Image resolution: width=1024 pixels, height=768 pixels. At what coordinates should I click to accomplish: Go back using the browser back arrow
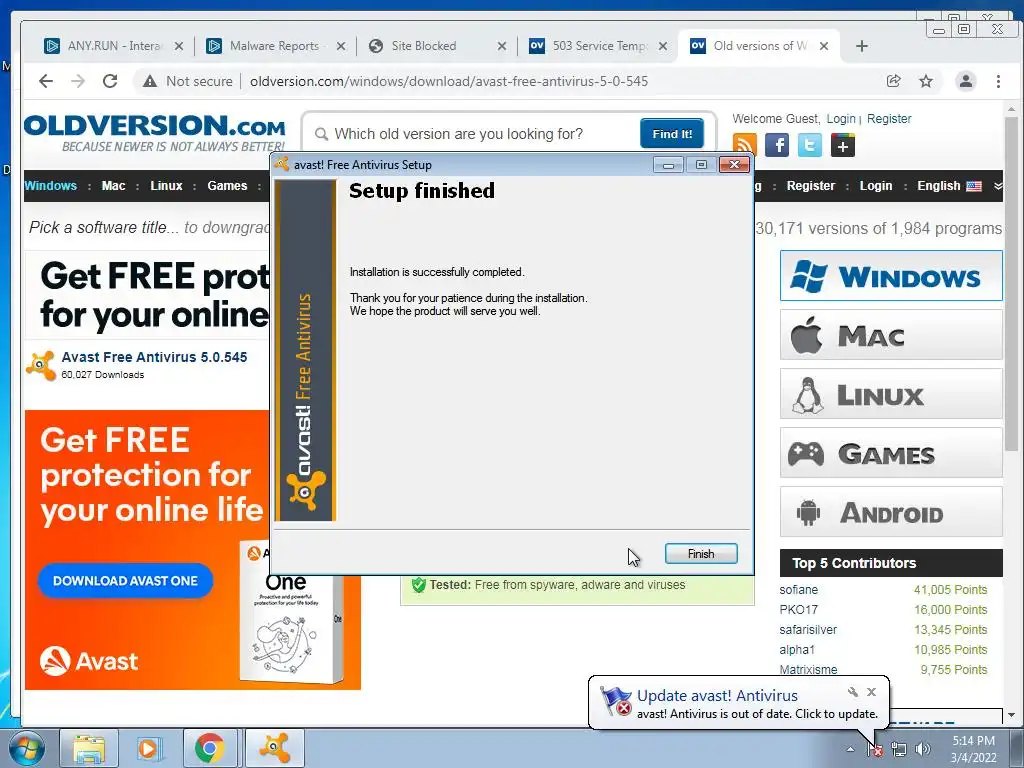[46, 81]
